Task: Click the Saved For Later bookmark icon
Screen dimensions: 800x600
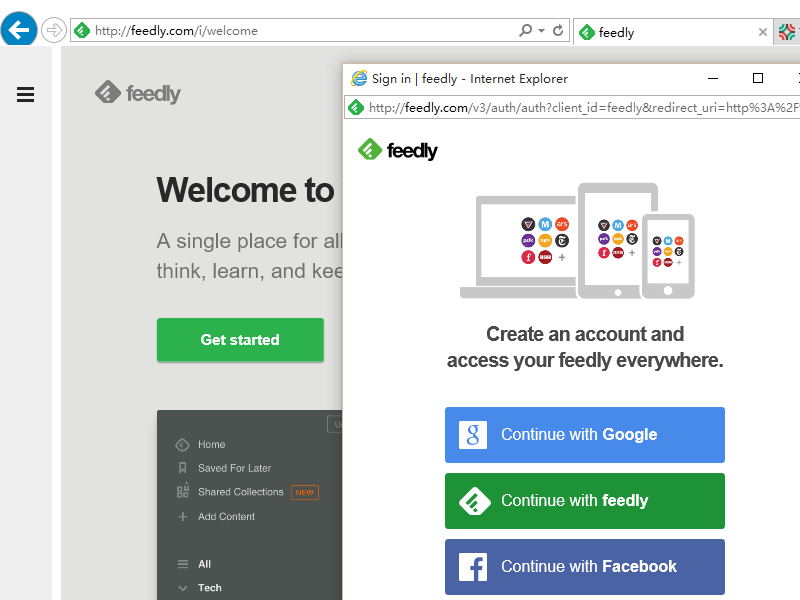Action: pos(182,468)
